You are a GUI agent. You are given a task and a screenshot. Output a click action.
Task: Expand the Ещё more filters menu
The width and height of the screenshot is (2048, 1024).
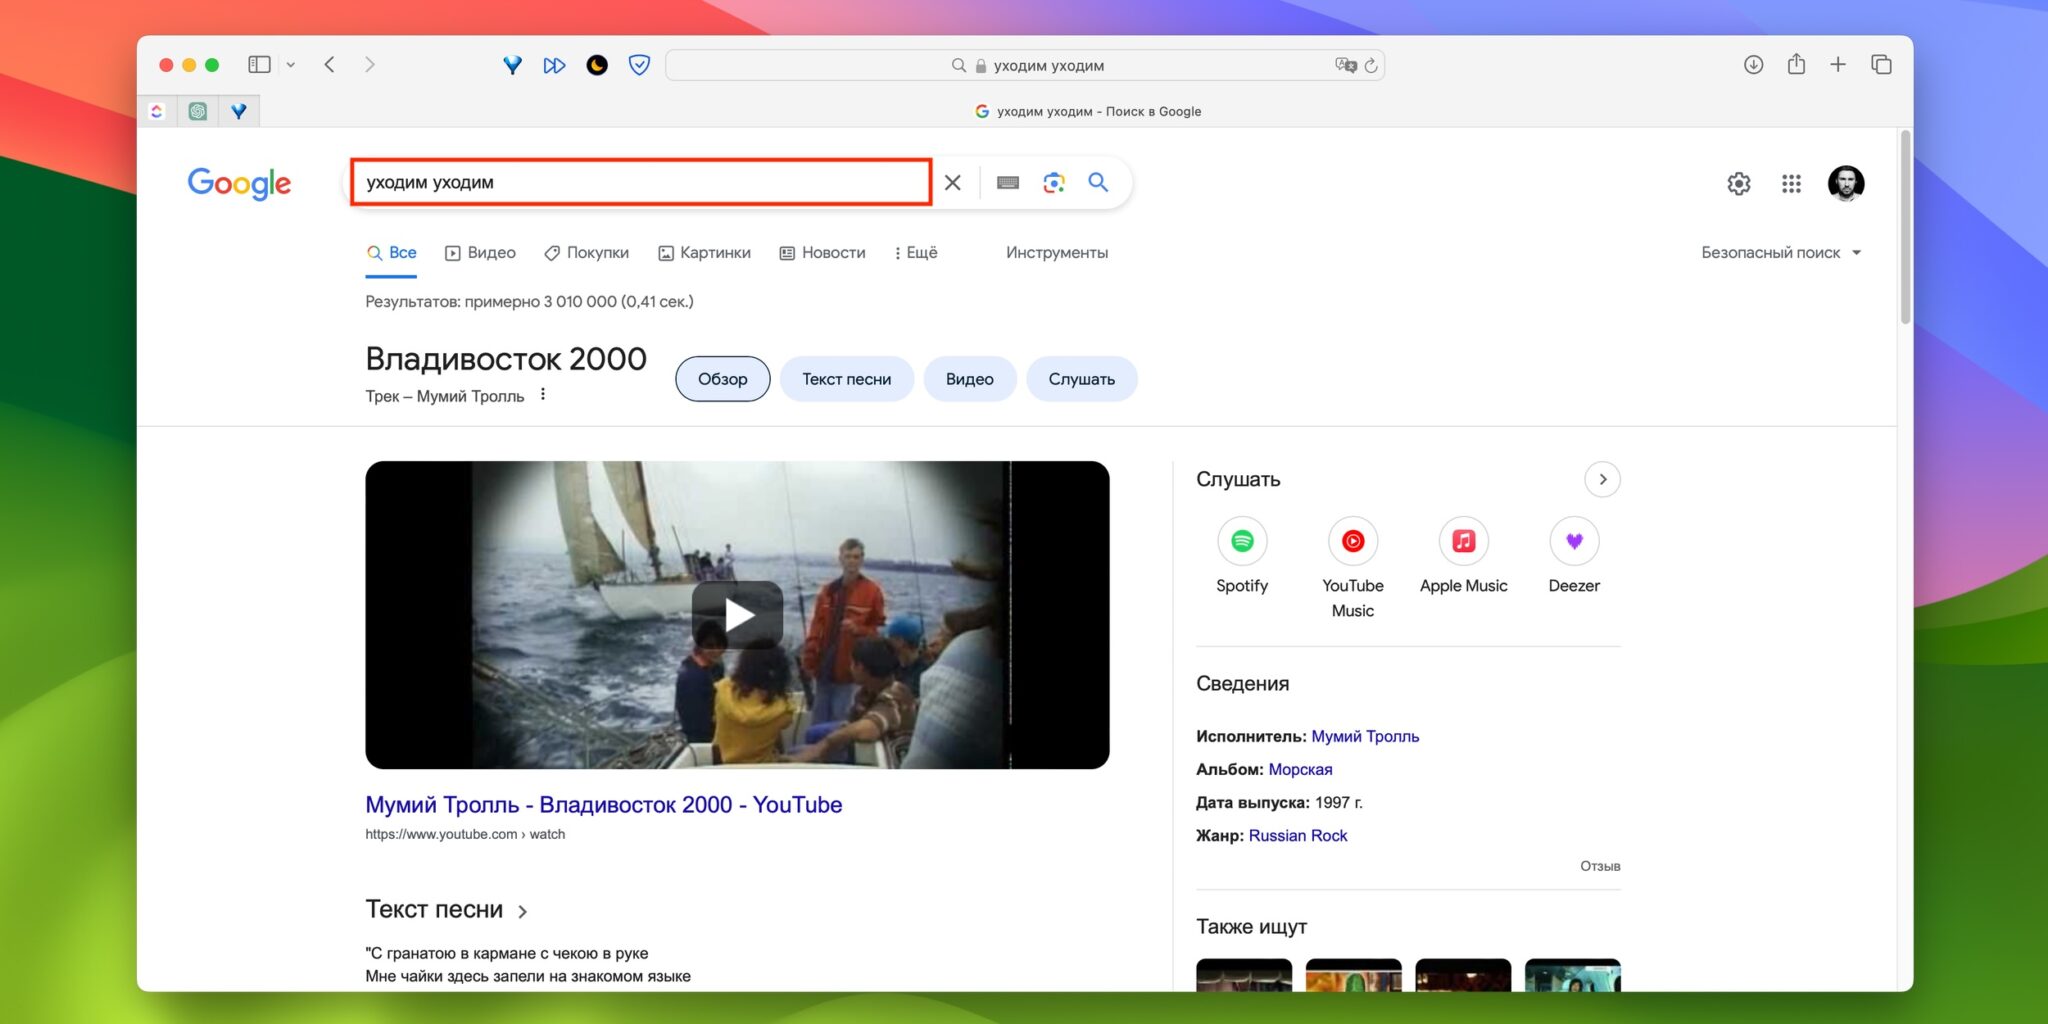click(x=916, y=253)
